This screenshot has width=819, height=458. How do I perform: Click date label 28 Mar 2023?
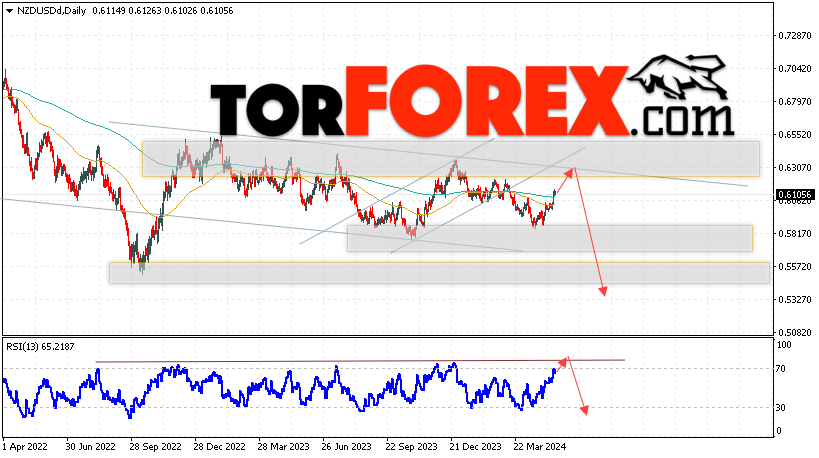pos(283,447)
